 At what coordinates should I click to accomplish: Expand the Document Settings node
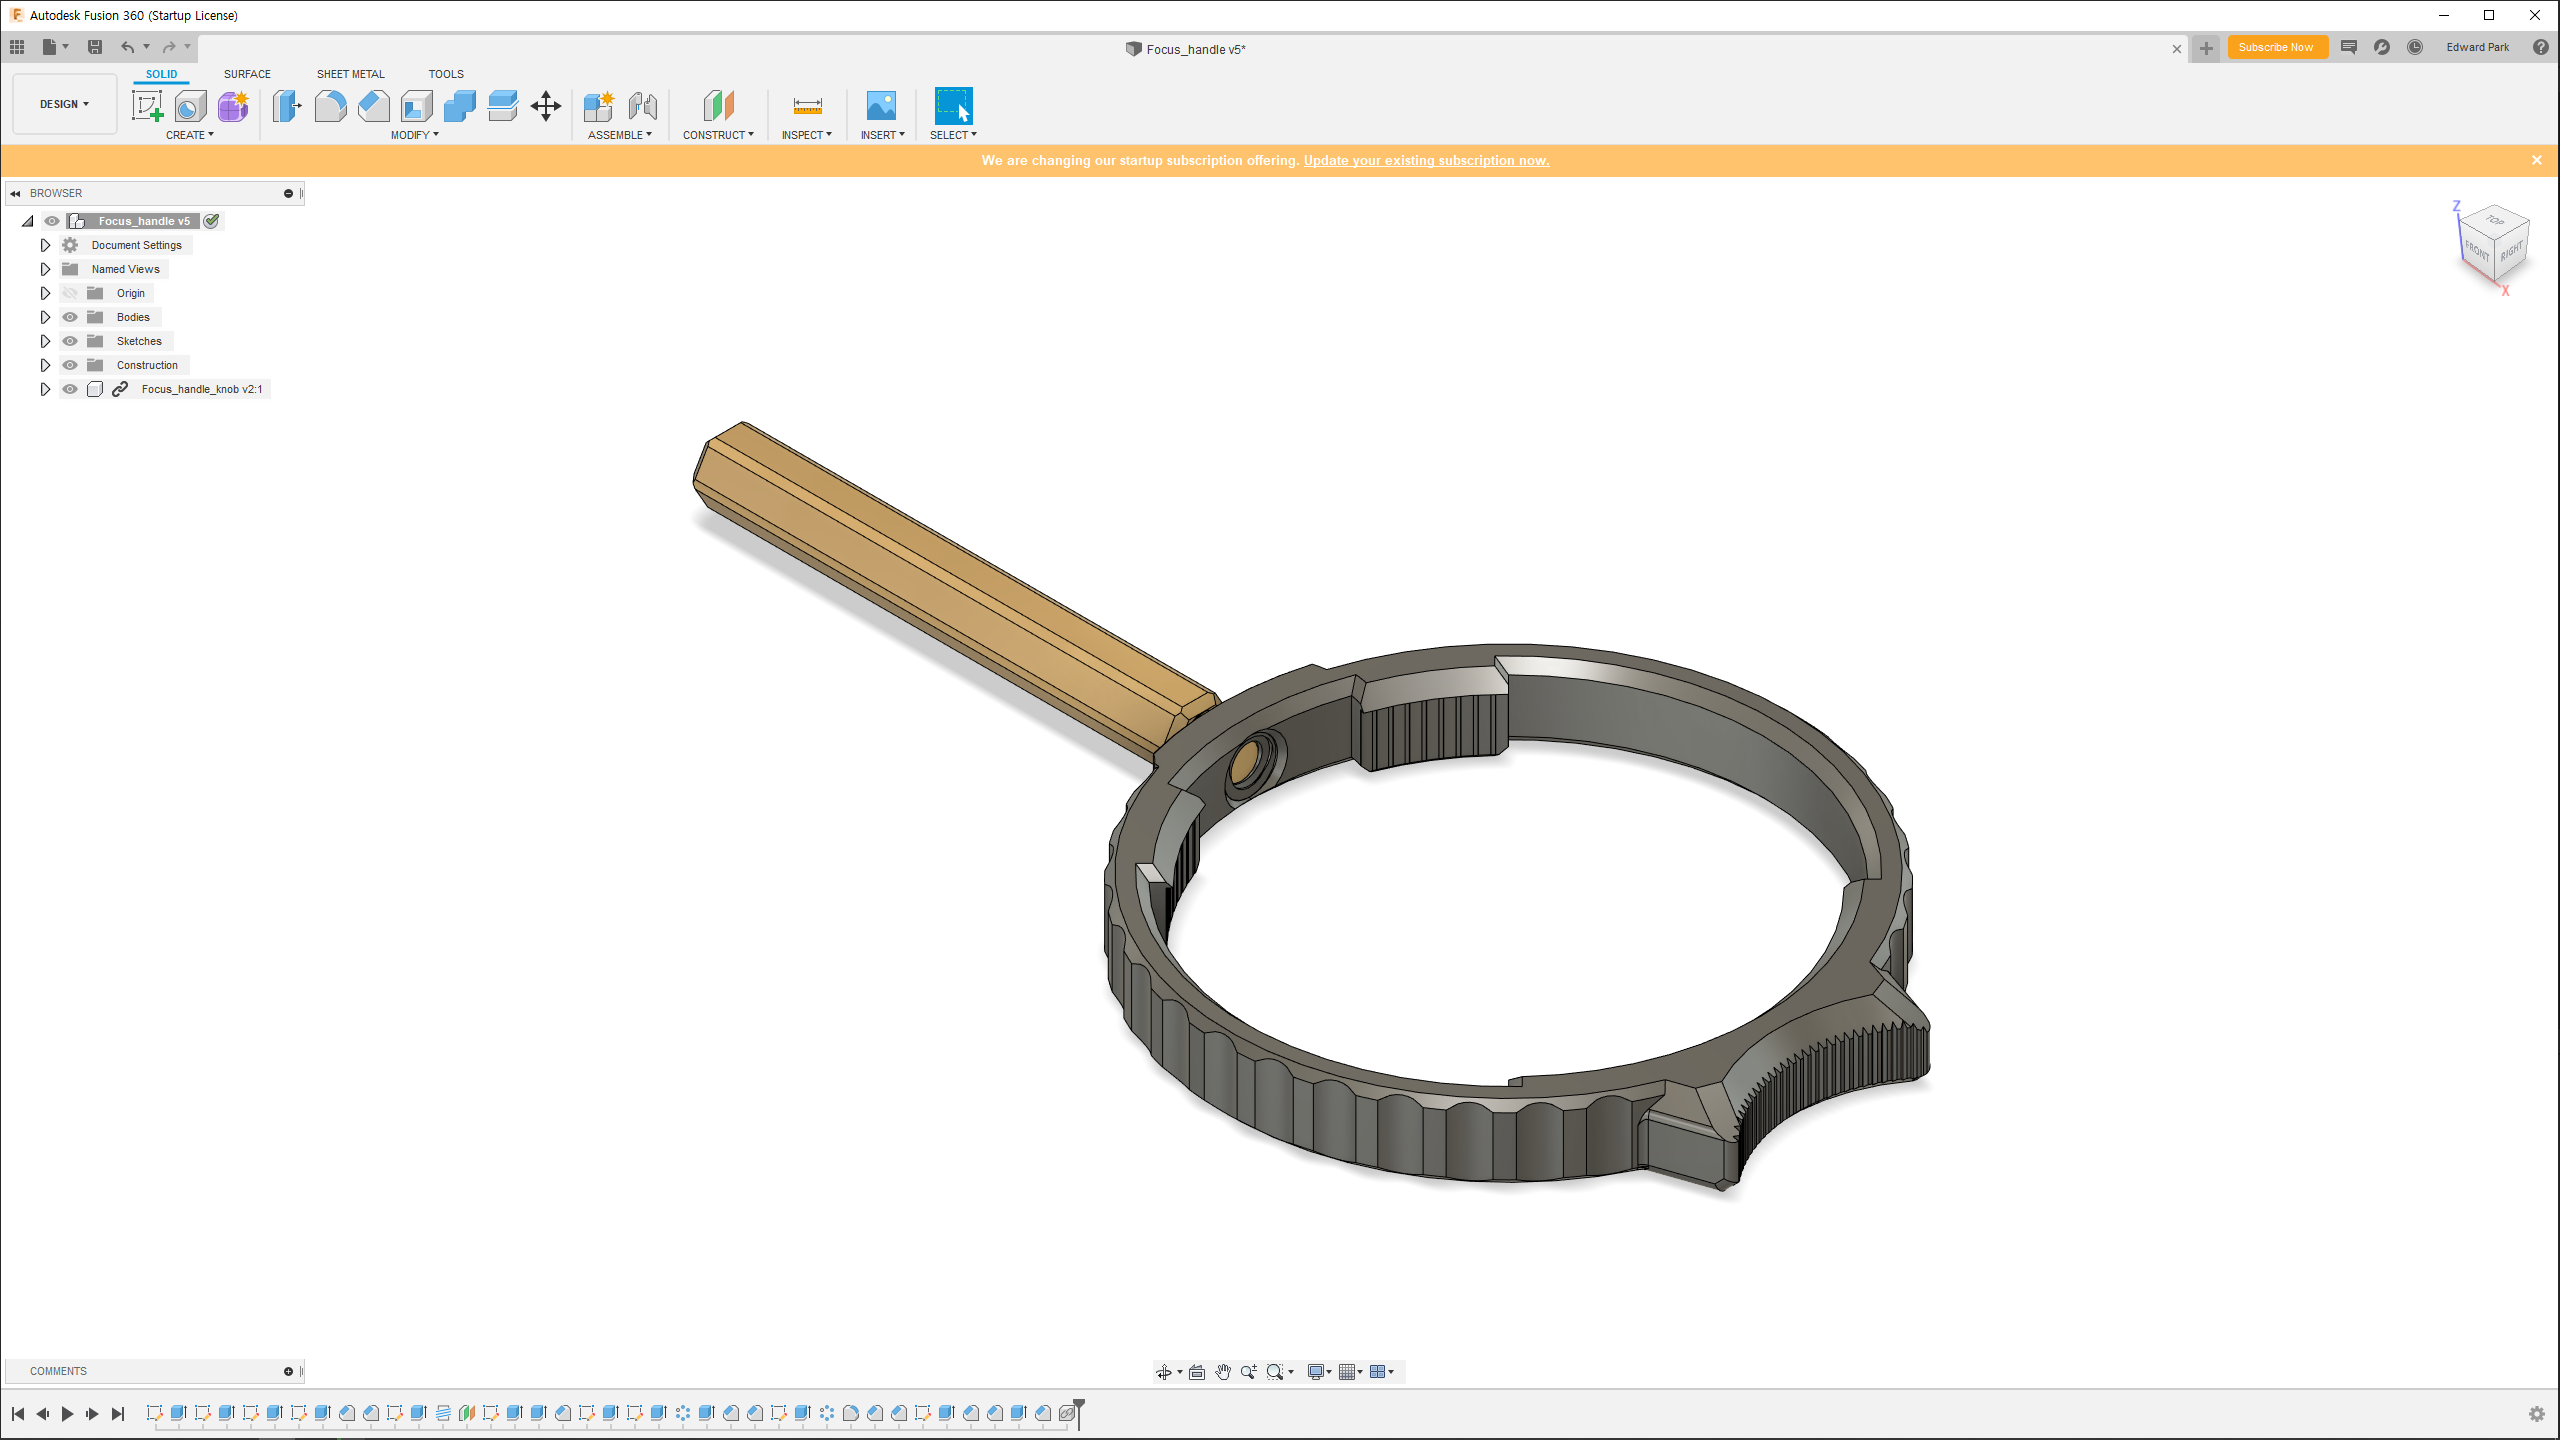click(45, 245)
